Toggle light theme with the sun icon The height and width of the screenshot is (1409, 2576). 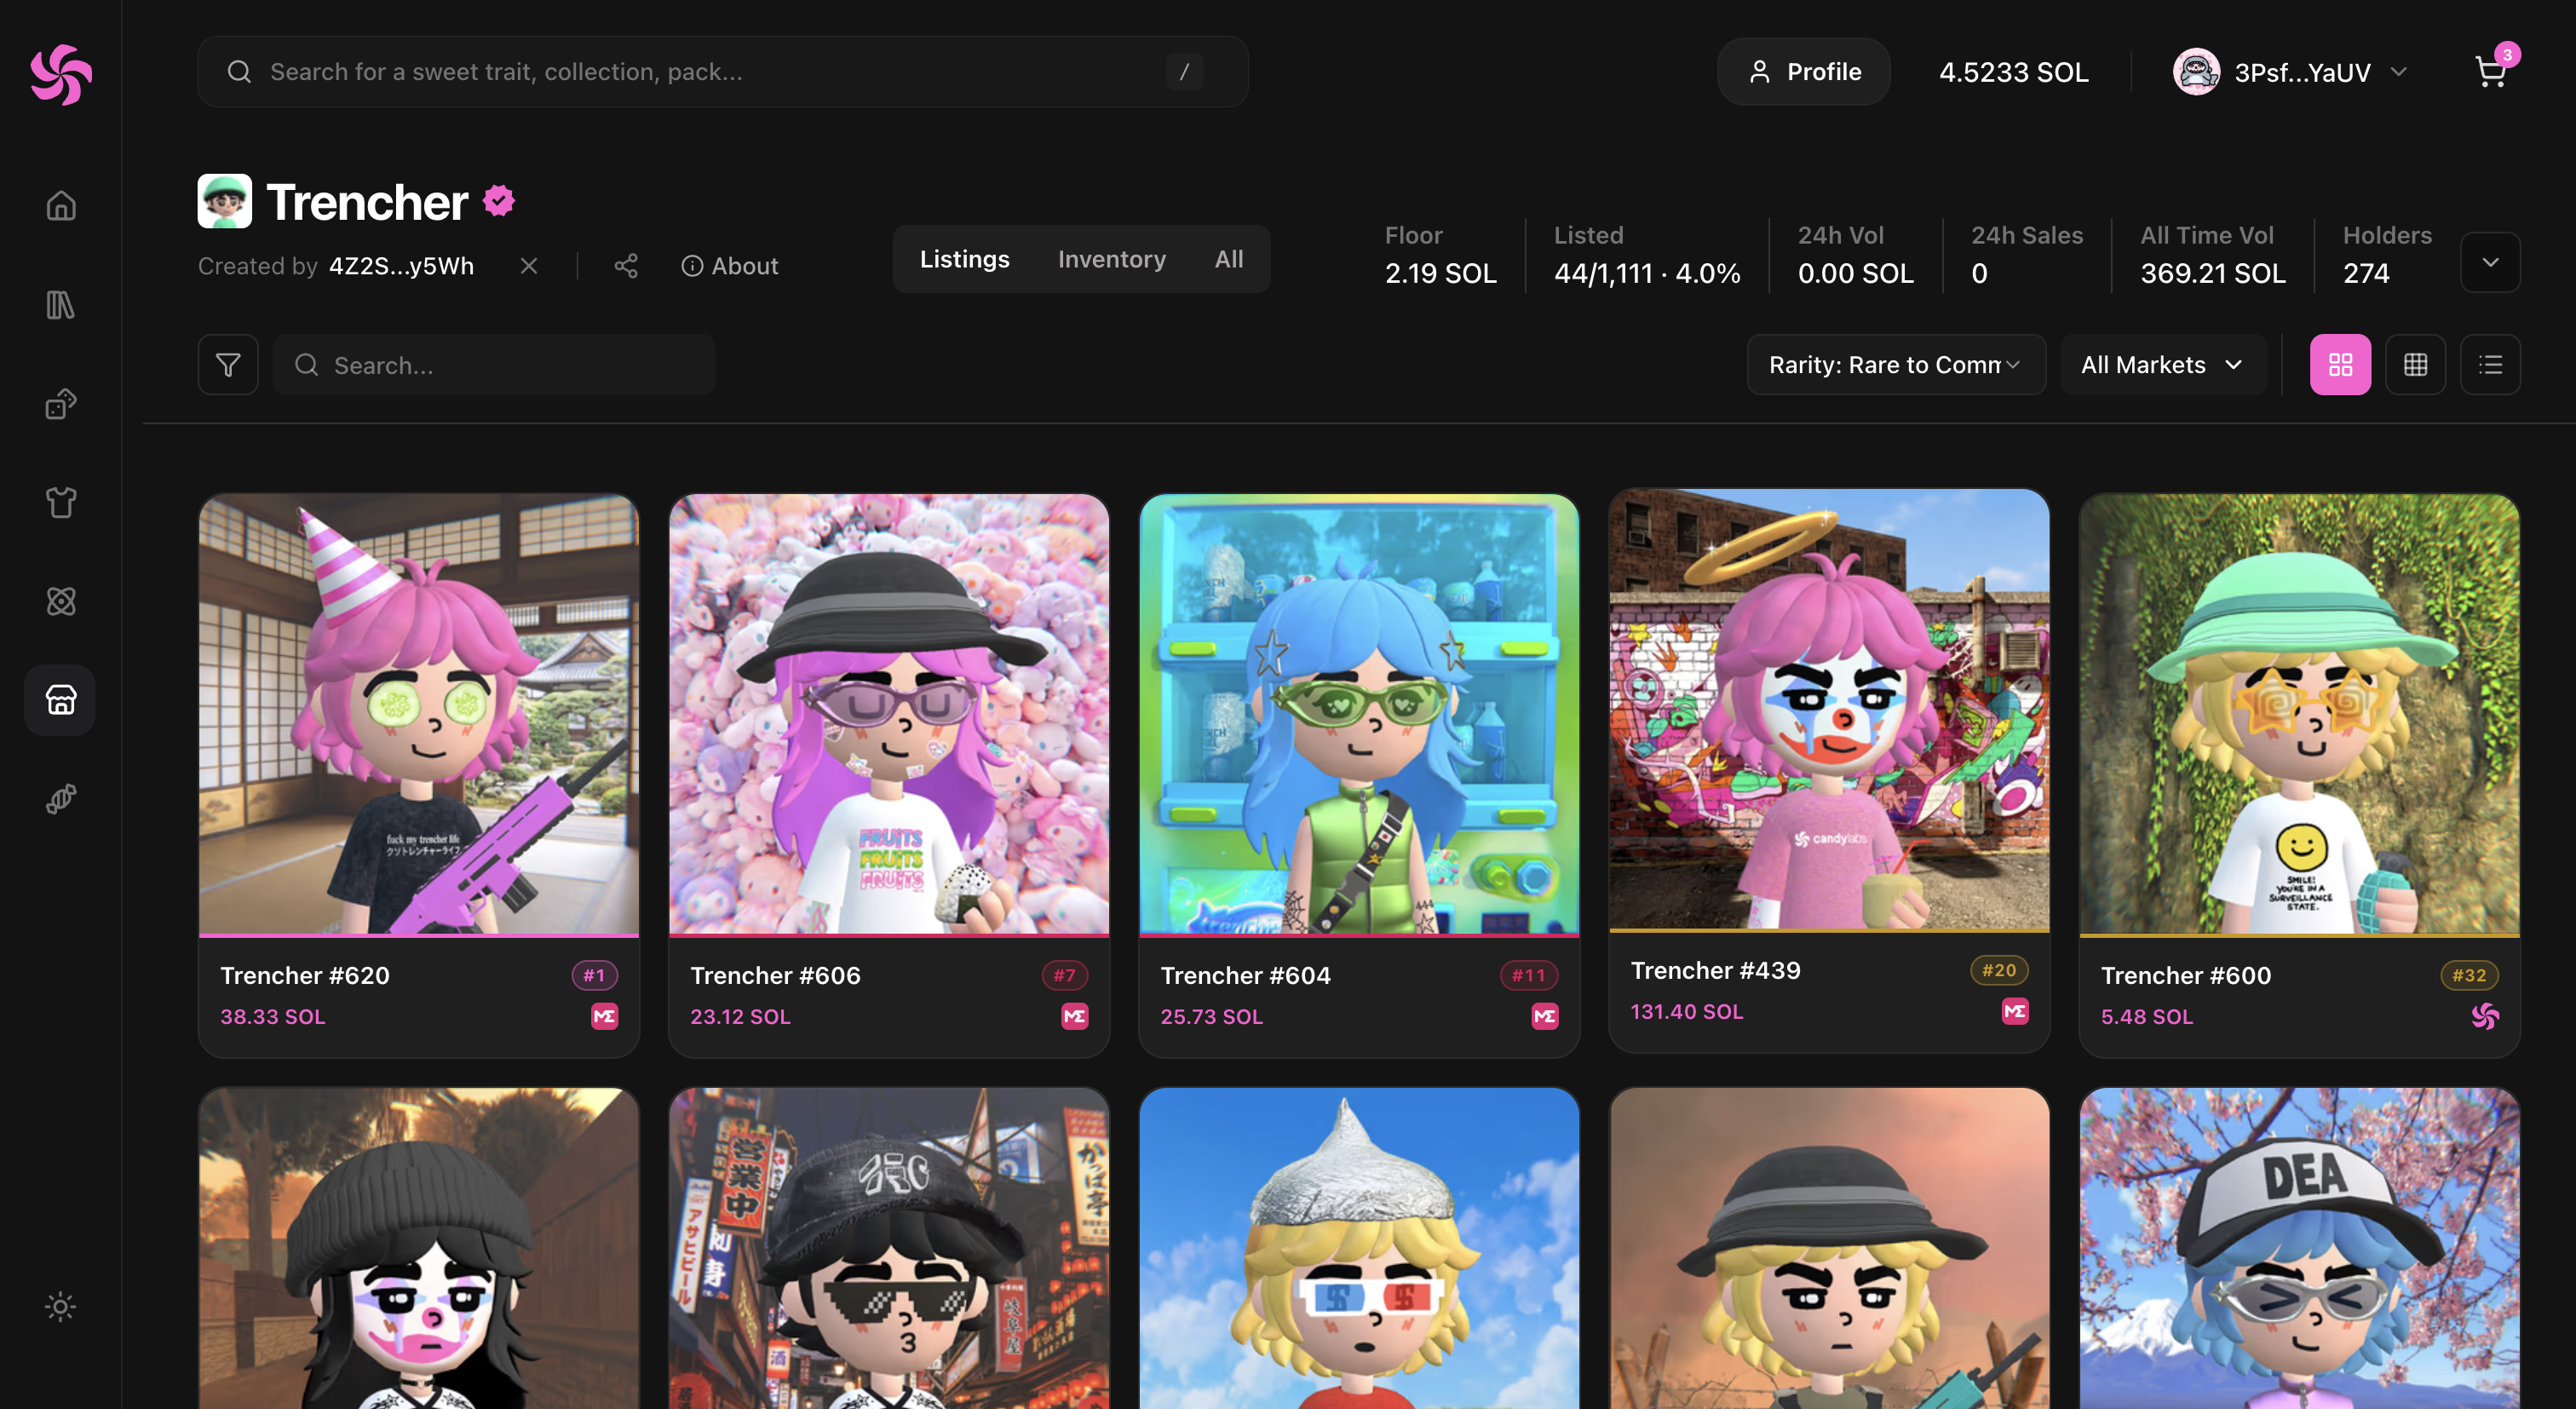click(x=61, y=1306)
